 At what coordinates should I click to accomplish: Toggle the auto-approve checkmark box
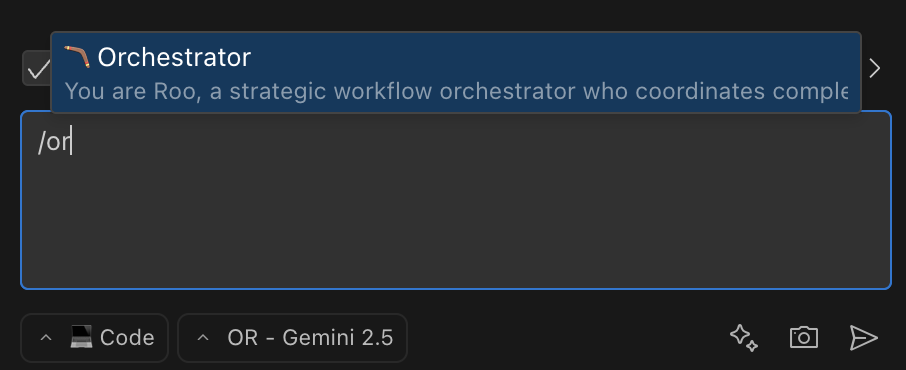pyautogui.click(x=37, y=69)
